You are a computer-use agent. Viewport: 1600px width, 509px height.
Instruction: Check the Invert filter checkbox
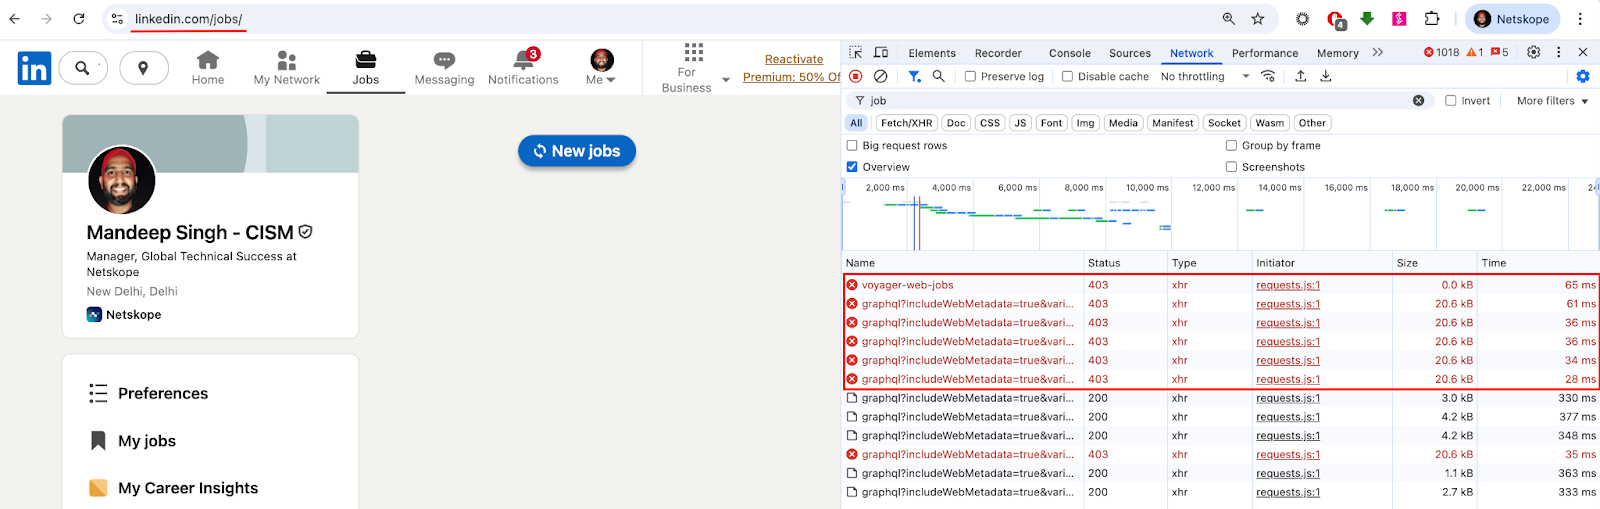[x=1451, y=100]
